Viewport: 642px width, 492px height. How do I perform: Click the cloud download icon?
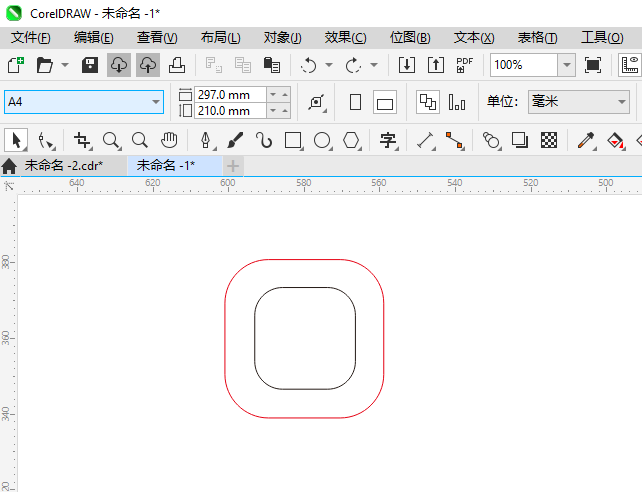point(119,65)
